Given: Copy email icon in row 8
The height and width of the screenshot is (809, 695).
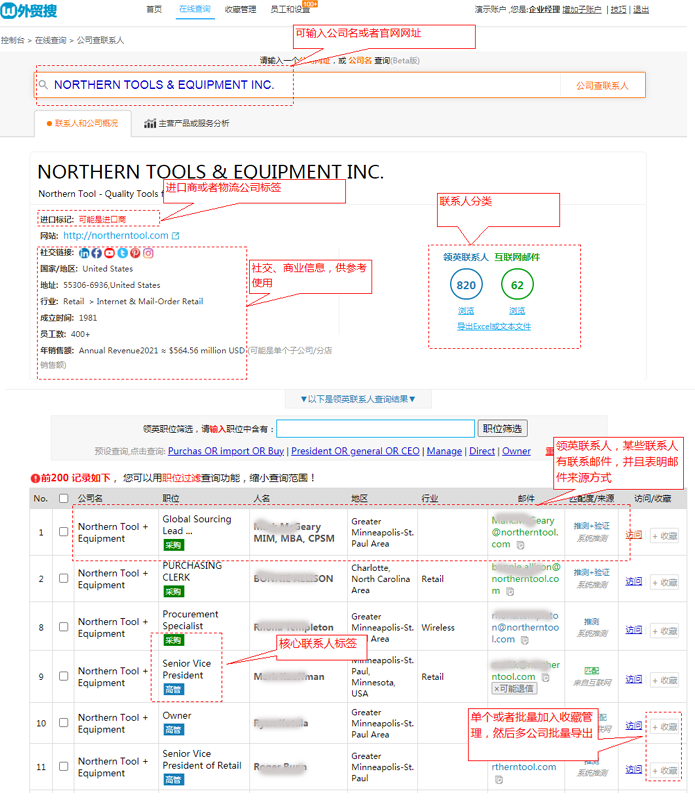Looking at the screenshot, I should pyautogui.click(x=525, y=640).
